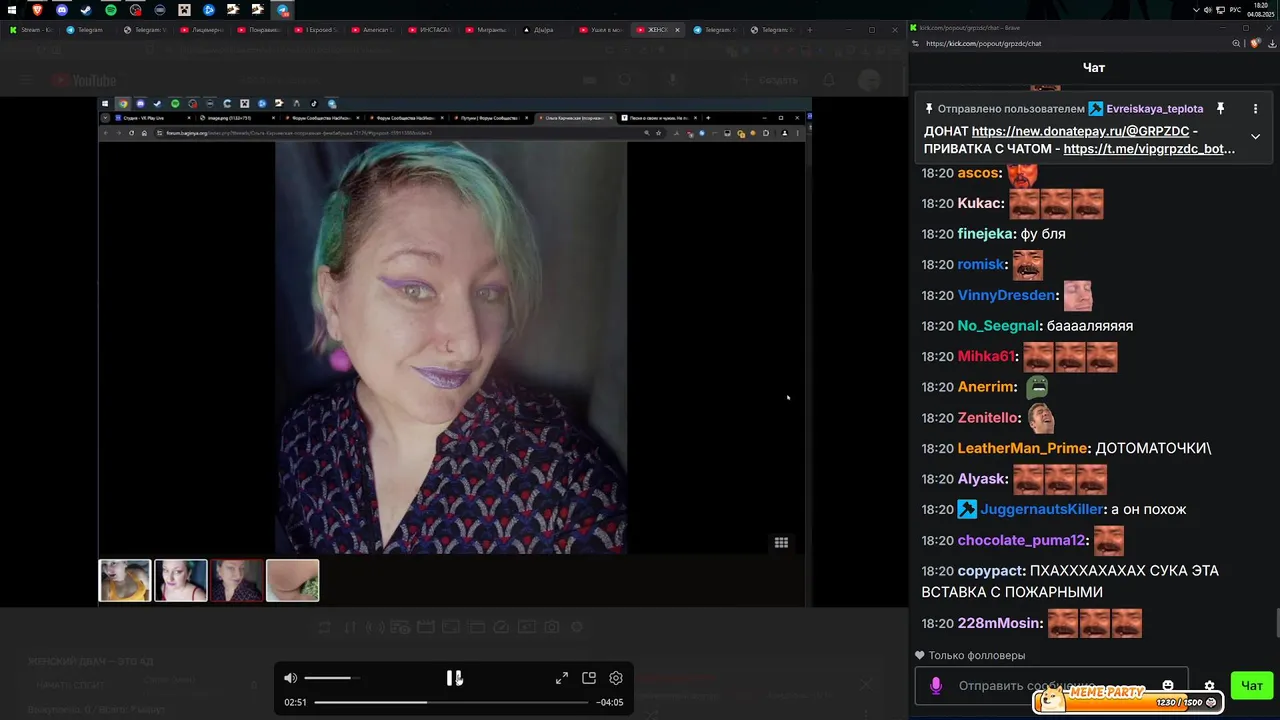Show hidden system tray icons chevron
The height and width of the screenshot is (720, 1280).
point(1197,10)
